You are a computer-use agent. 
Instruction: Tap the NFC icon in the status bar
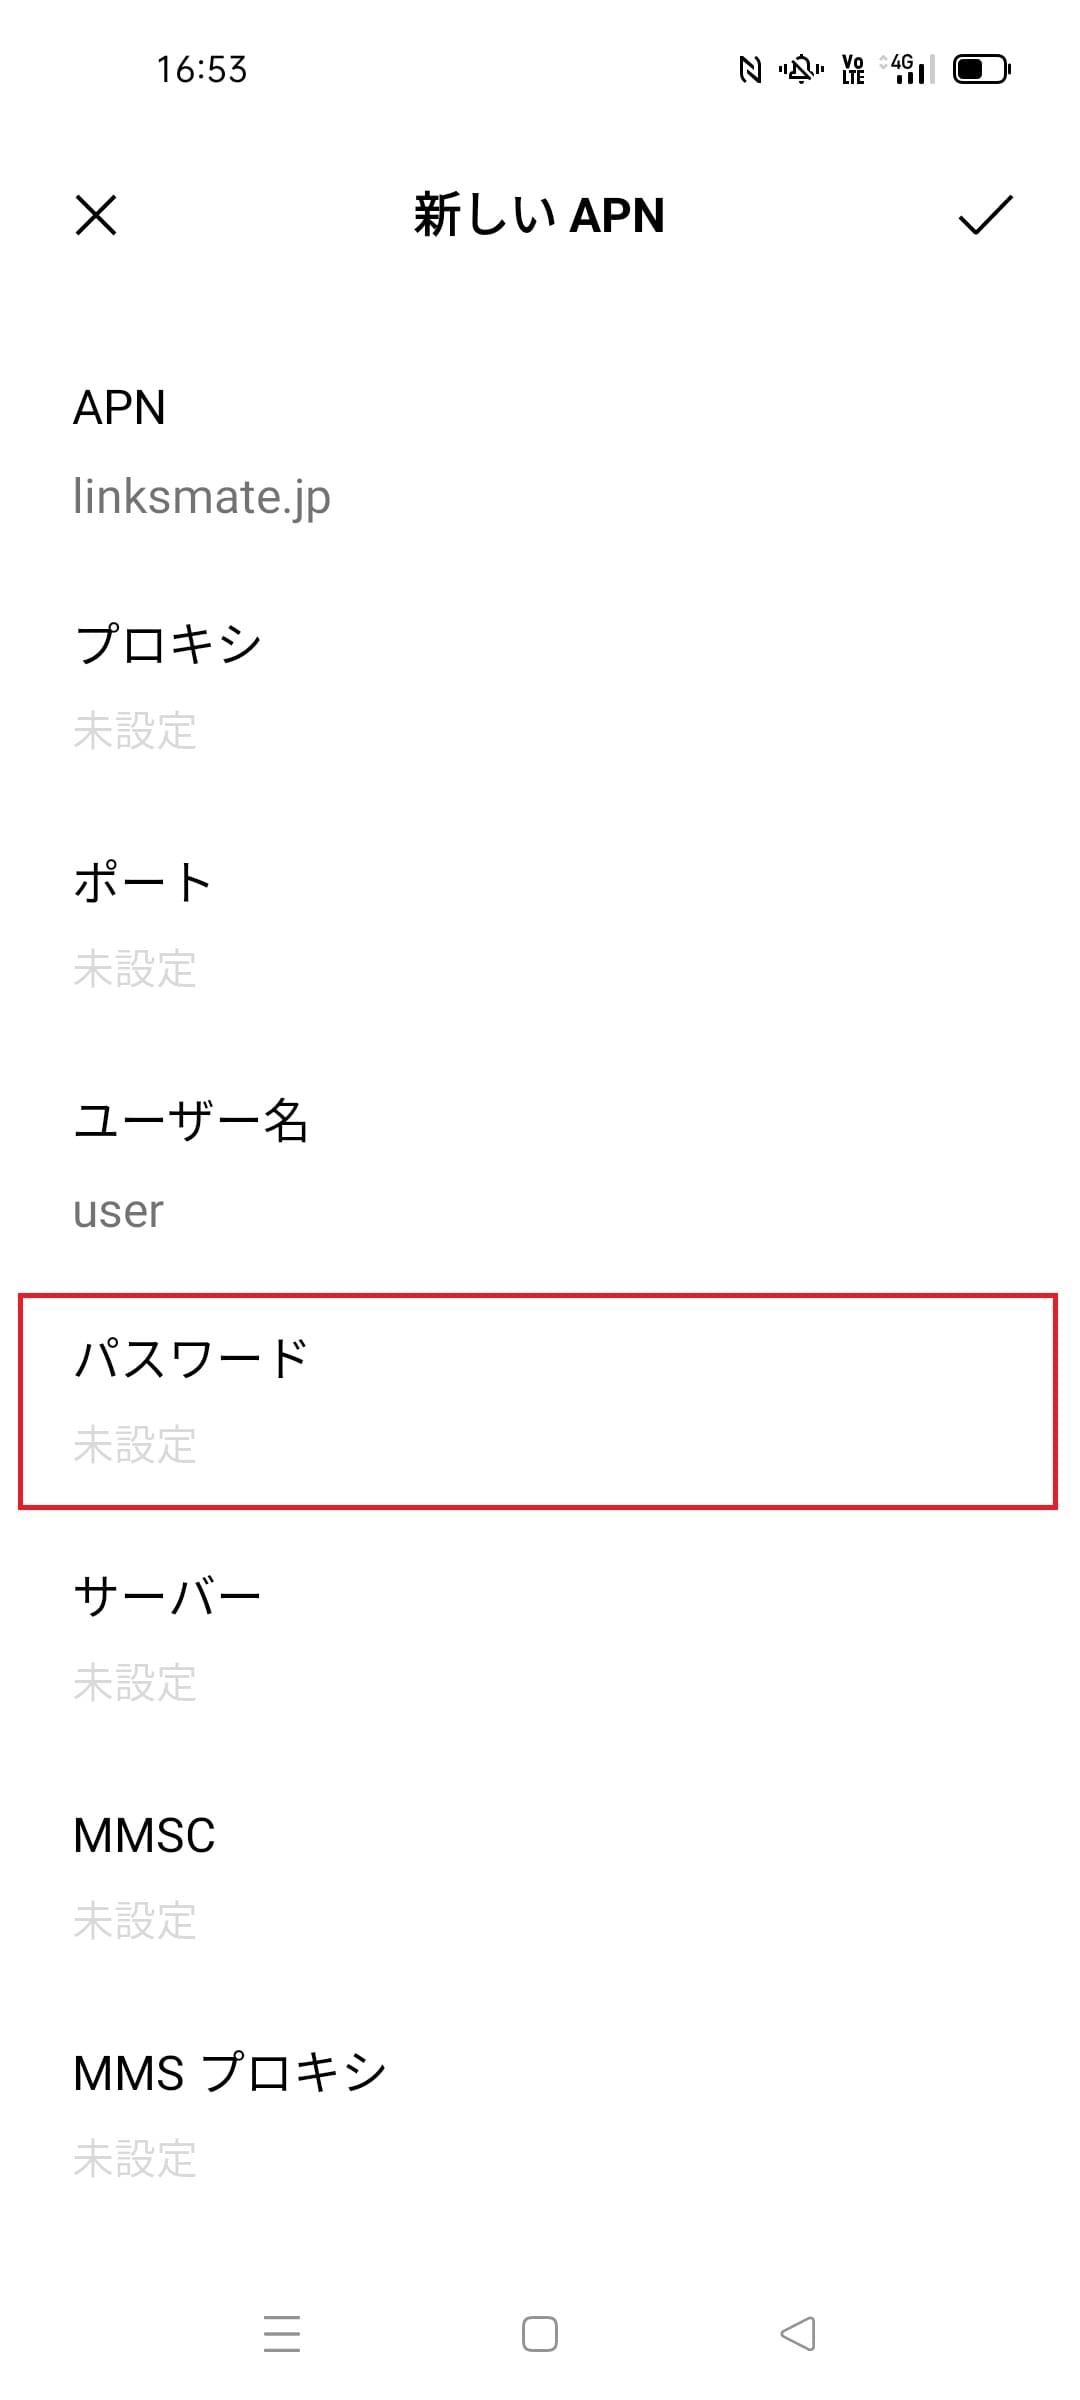point(749,70)
